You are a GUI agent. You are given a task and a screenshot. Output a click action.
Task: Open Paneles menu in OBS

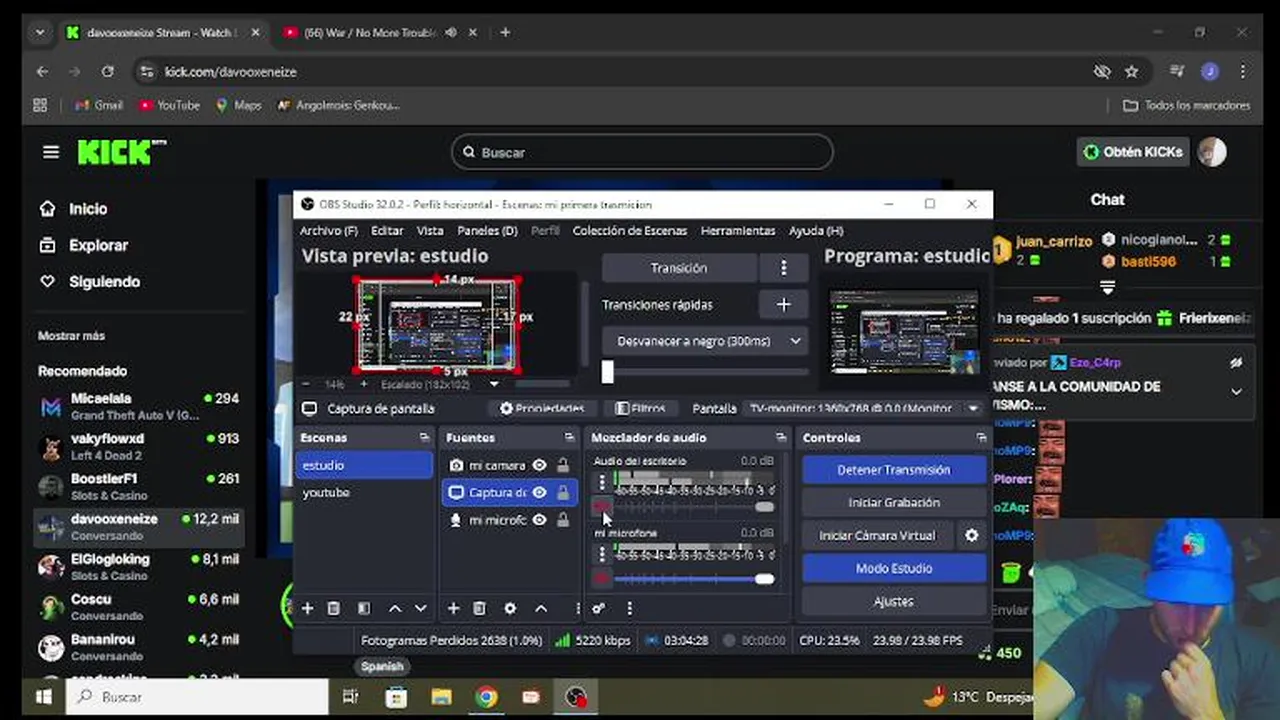[487, 231]
